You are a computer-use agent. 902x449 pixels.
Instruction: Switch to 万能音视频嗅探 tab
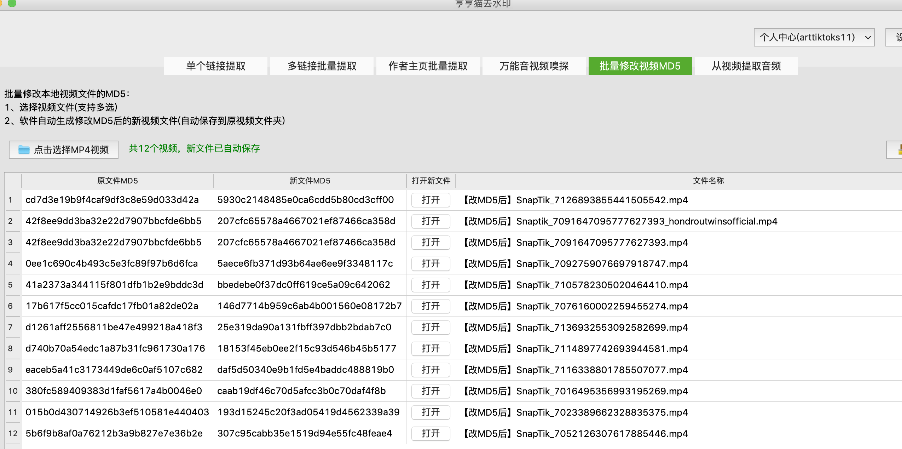tap(534, 66)
